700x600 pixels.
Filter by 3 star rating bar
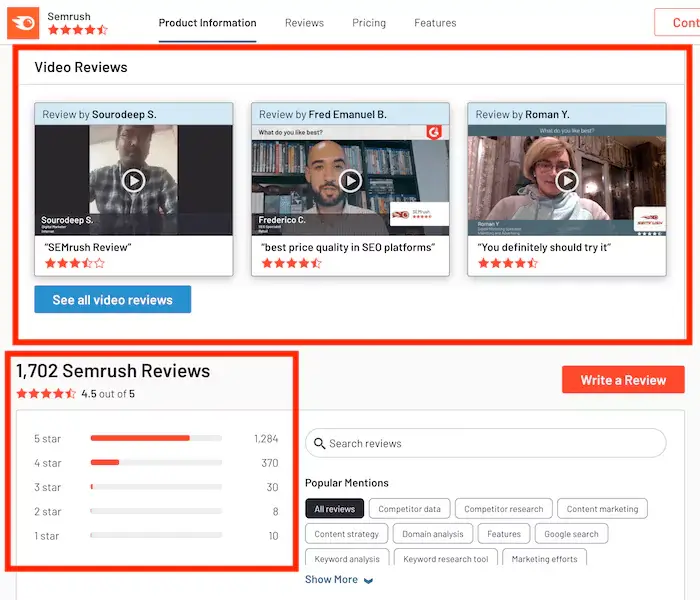pos(156,487)
